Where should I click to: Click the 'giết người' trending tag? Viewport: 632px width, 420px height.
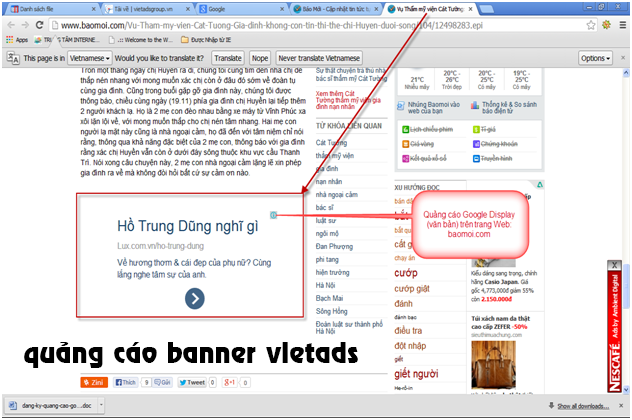pos(416,374)
